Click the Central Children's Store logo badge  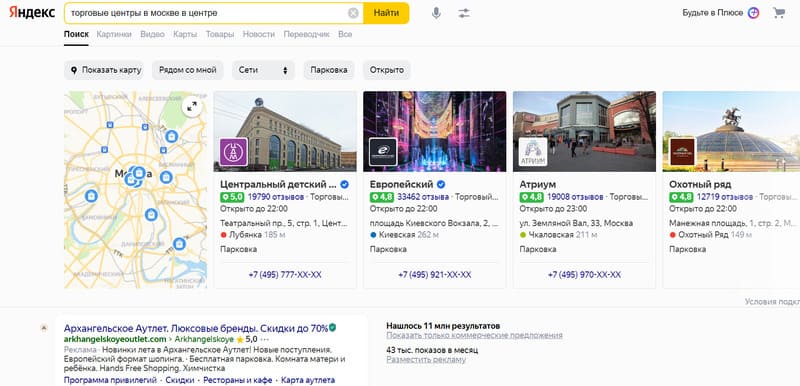click(x=234, y=152)
